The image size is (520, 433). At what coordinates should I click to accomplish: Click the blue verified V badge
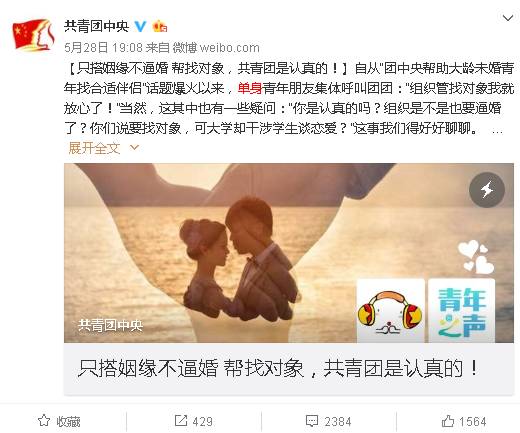140,26
